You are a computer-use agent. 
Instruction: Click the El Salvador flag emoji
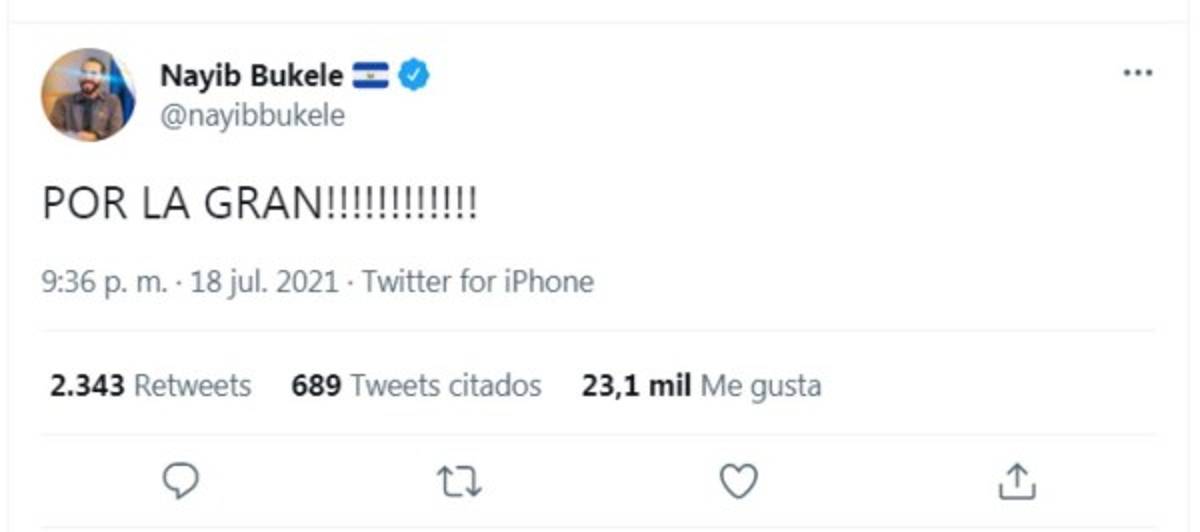coord(371,76)
